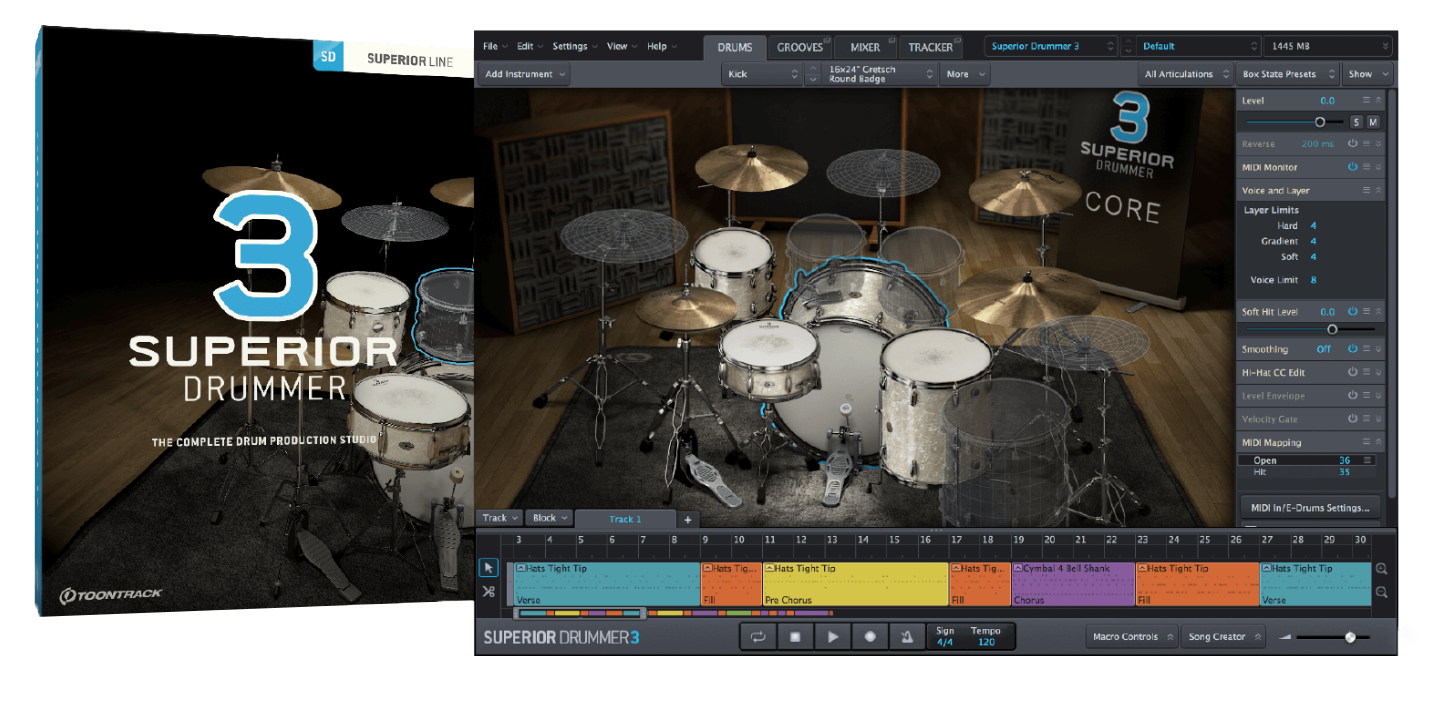This screenshot has width=1438, height=703.
Task: Open the Add Instrument dropdown
Action: point(525,74)
